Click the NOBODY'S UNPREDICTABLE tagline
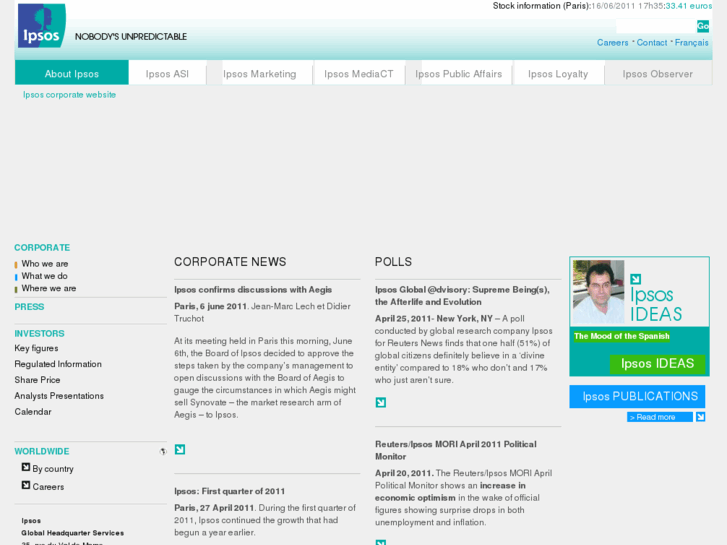The image size is (727, 545). tap(131, 37)
